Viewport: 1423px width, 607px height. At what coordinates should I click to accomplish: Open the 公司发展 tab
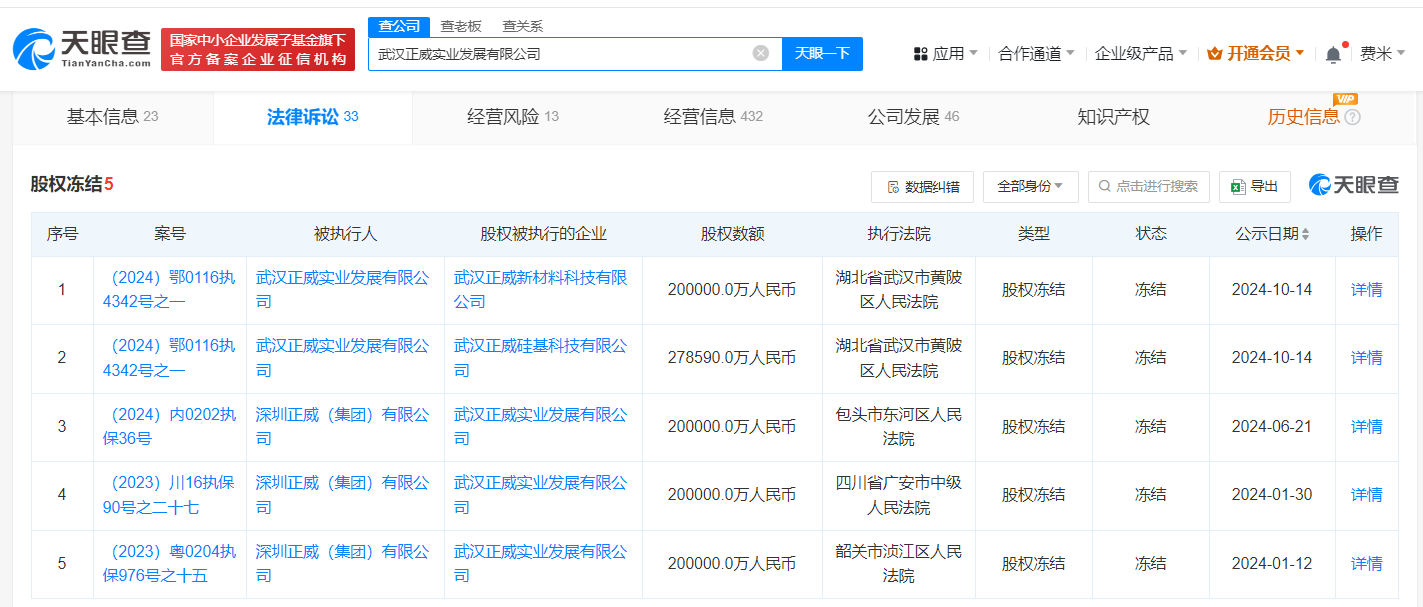click(913, 117)
